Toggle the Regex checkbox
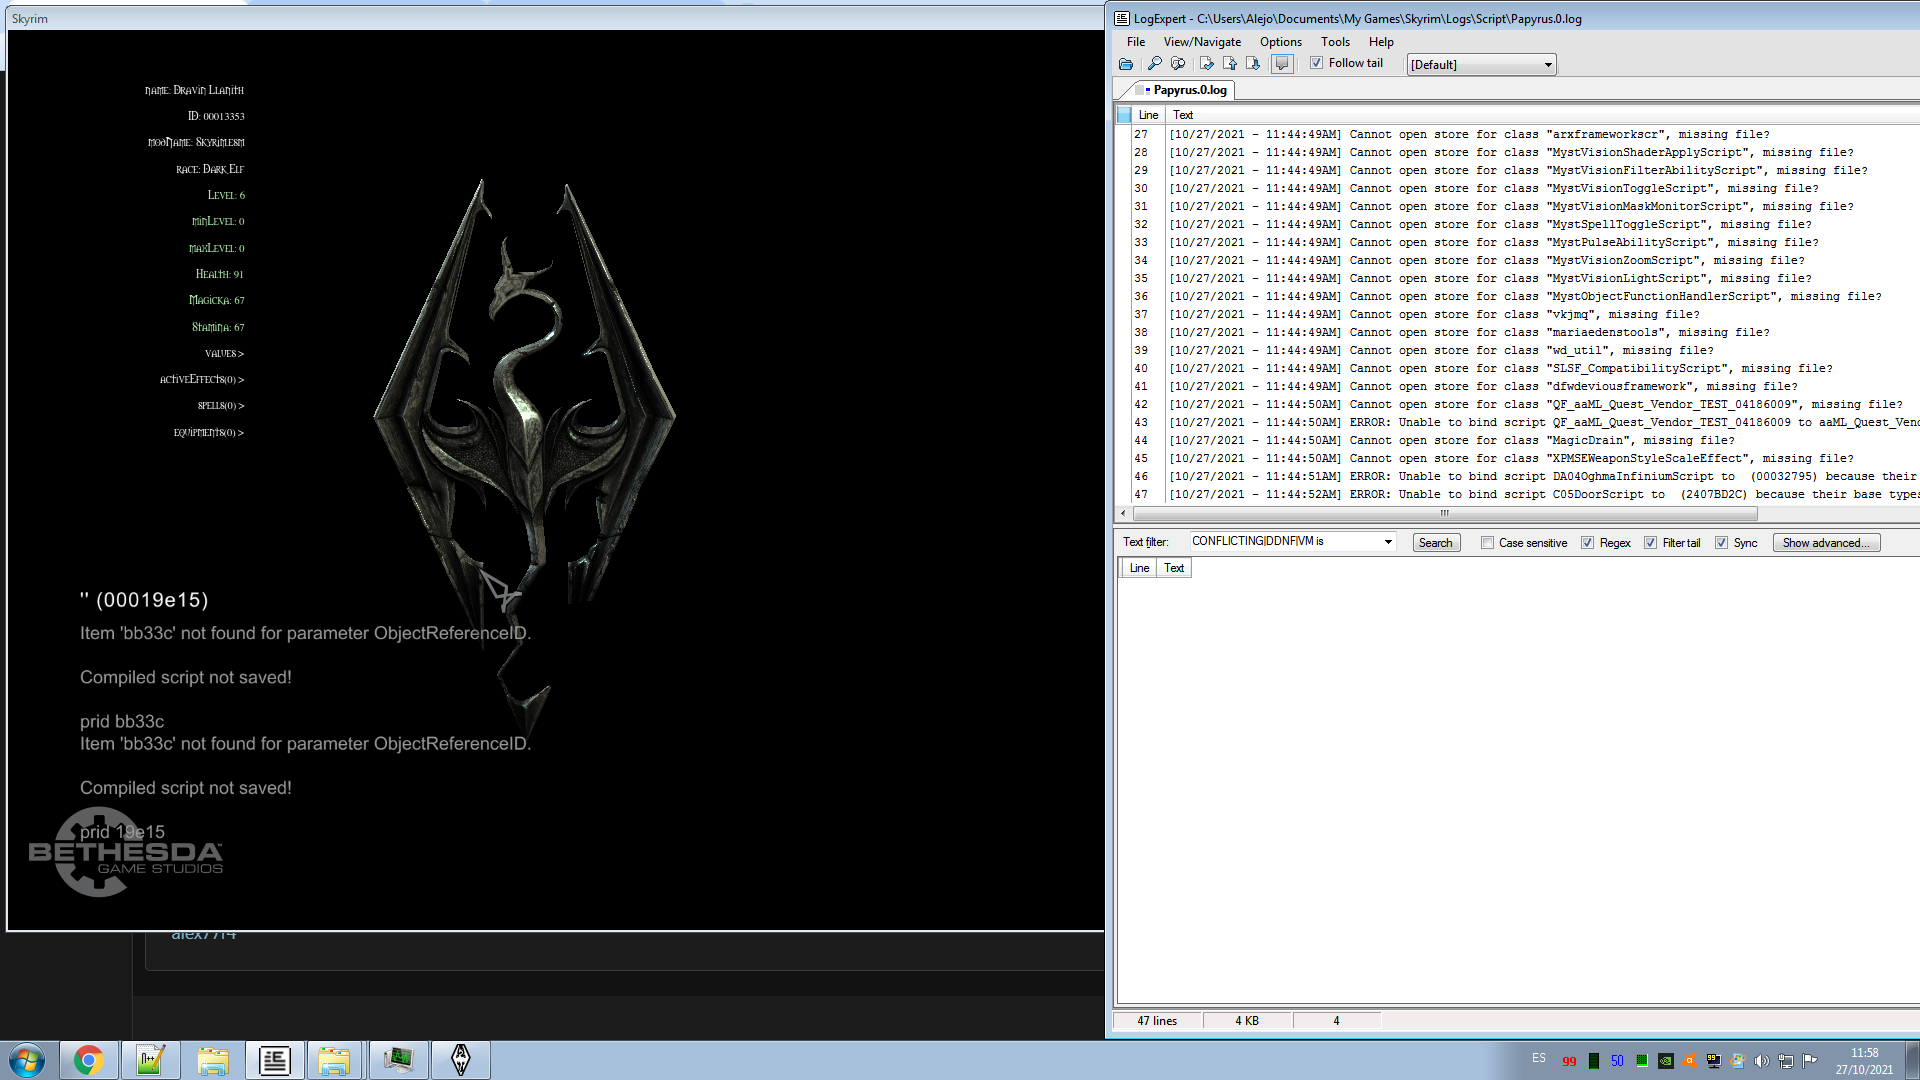 tap(1588, 543)
